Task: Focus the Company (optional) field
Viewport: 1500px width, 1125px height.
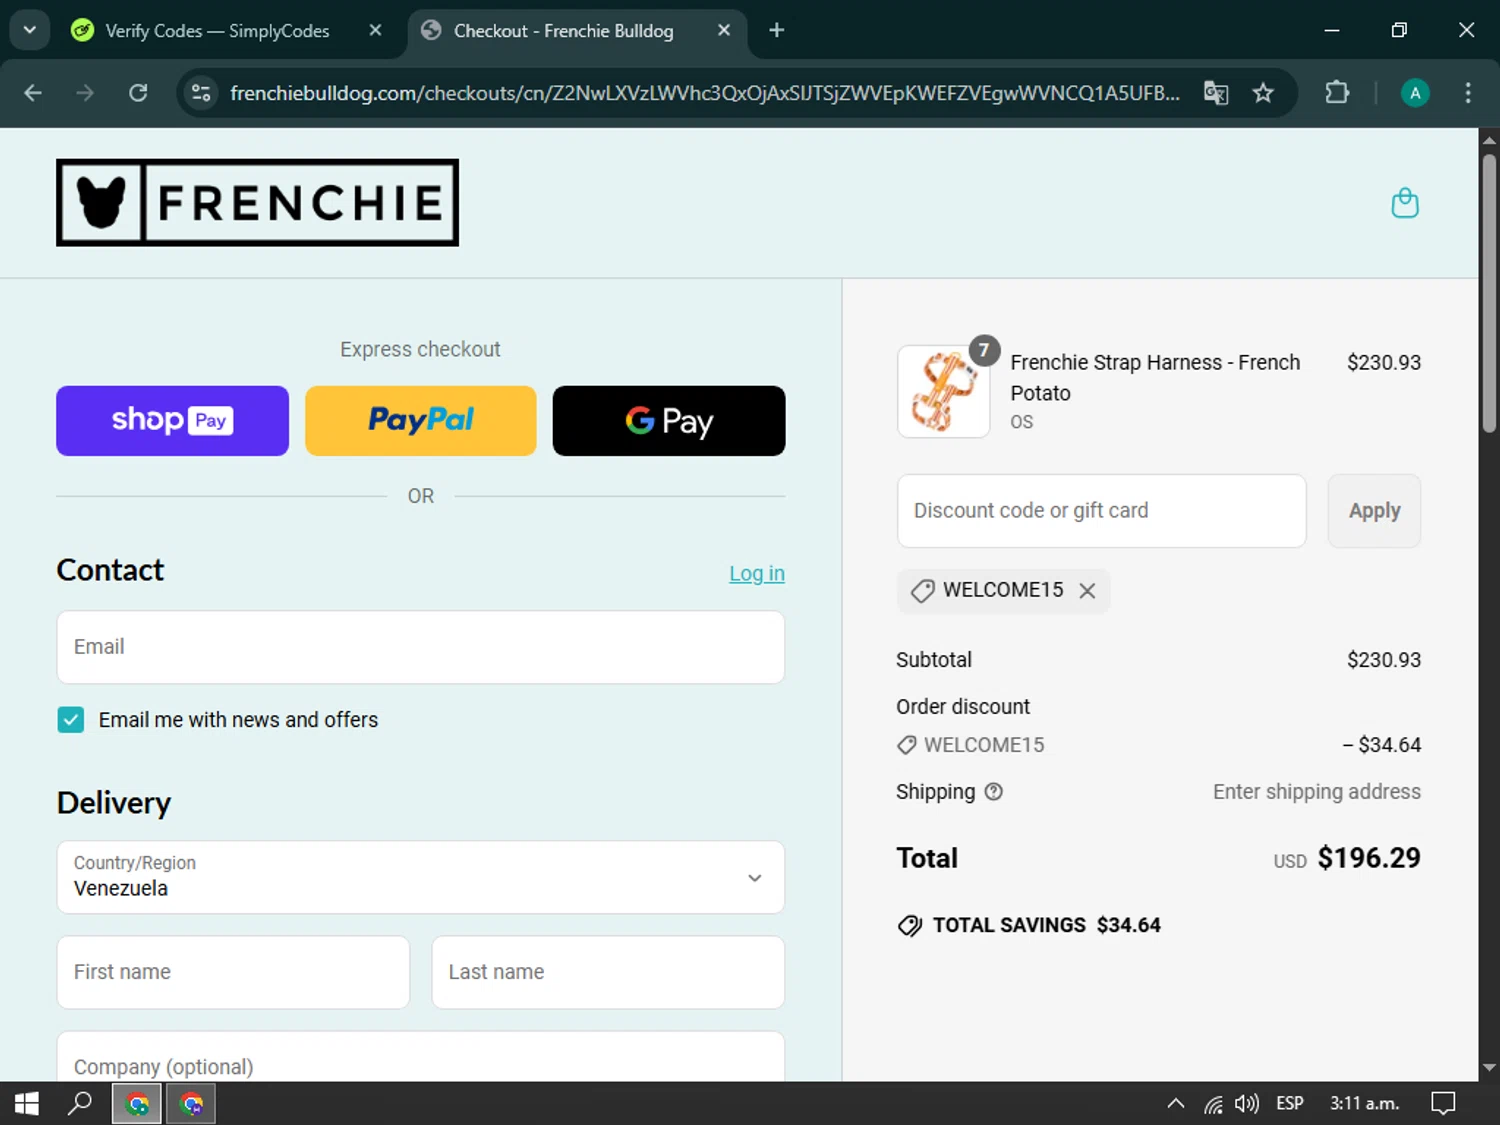Action: pyautogui.click(x=421, y=1057)
